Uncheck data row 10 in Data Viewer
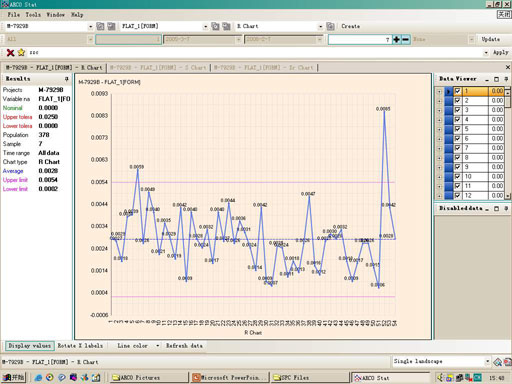Image resolution: width=512 pixels, height=384 pixels. (x=458, y=176)
